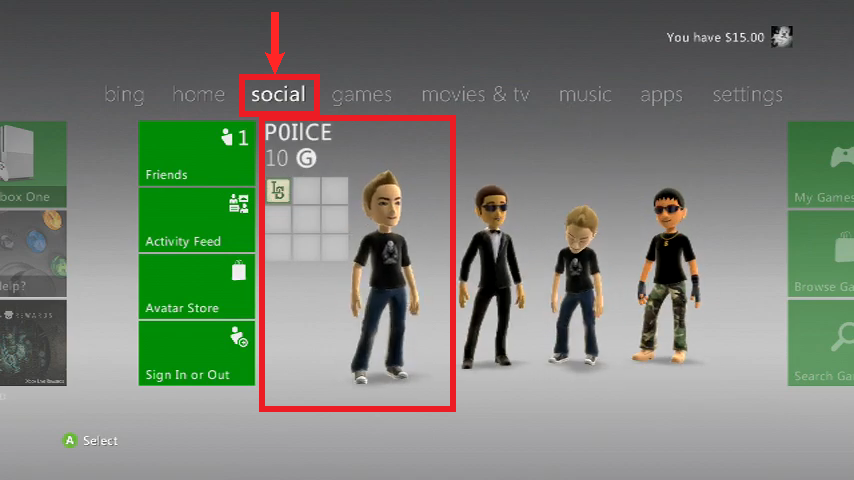Open the Friends tile

click(x=197, y=154)
